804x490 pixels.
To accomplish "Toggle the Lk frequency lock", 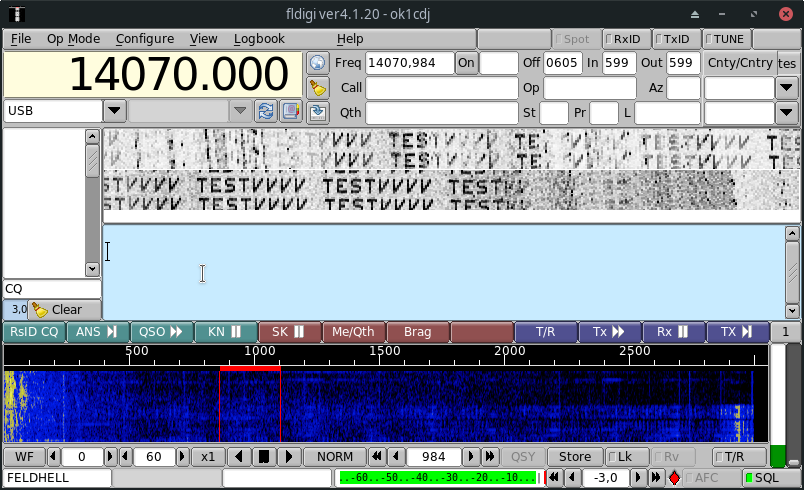I will click(627, 457).
